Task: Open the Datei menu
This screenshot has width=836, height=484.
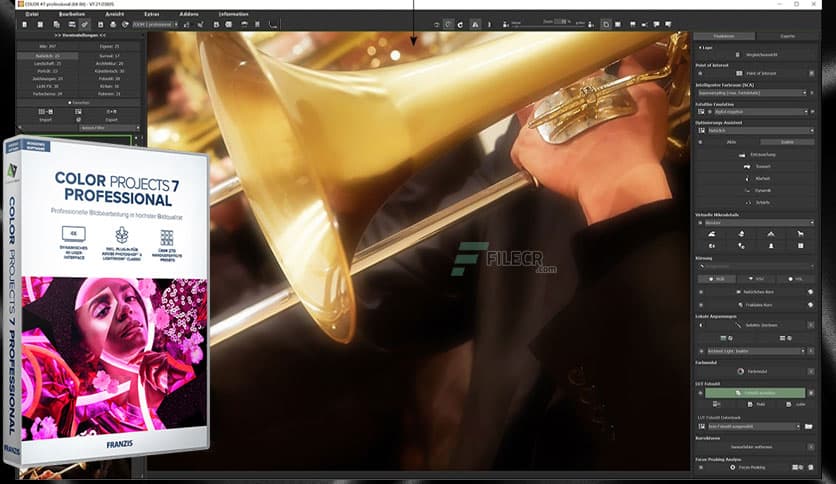Action: point(32,14)
